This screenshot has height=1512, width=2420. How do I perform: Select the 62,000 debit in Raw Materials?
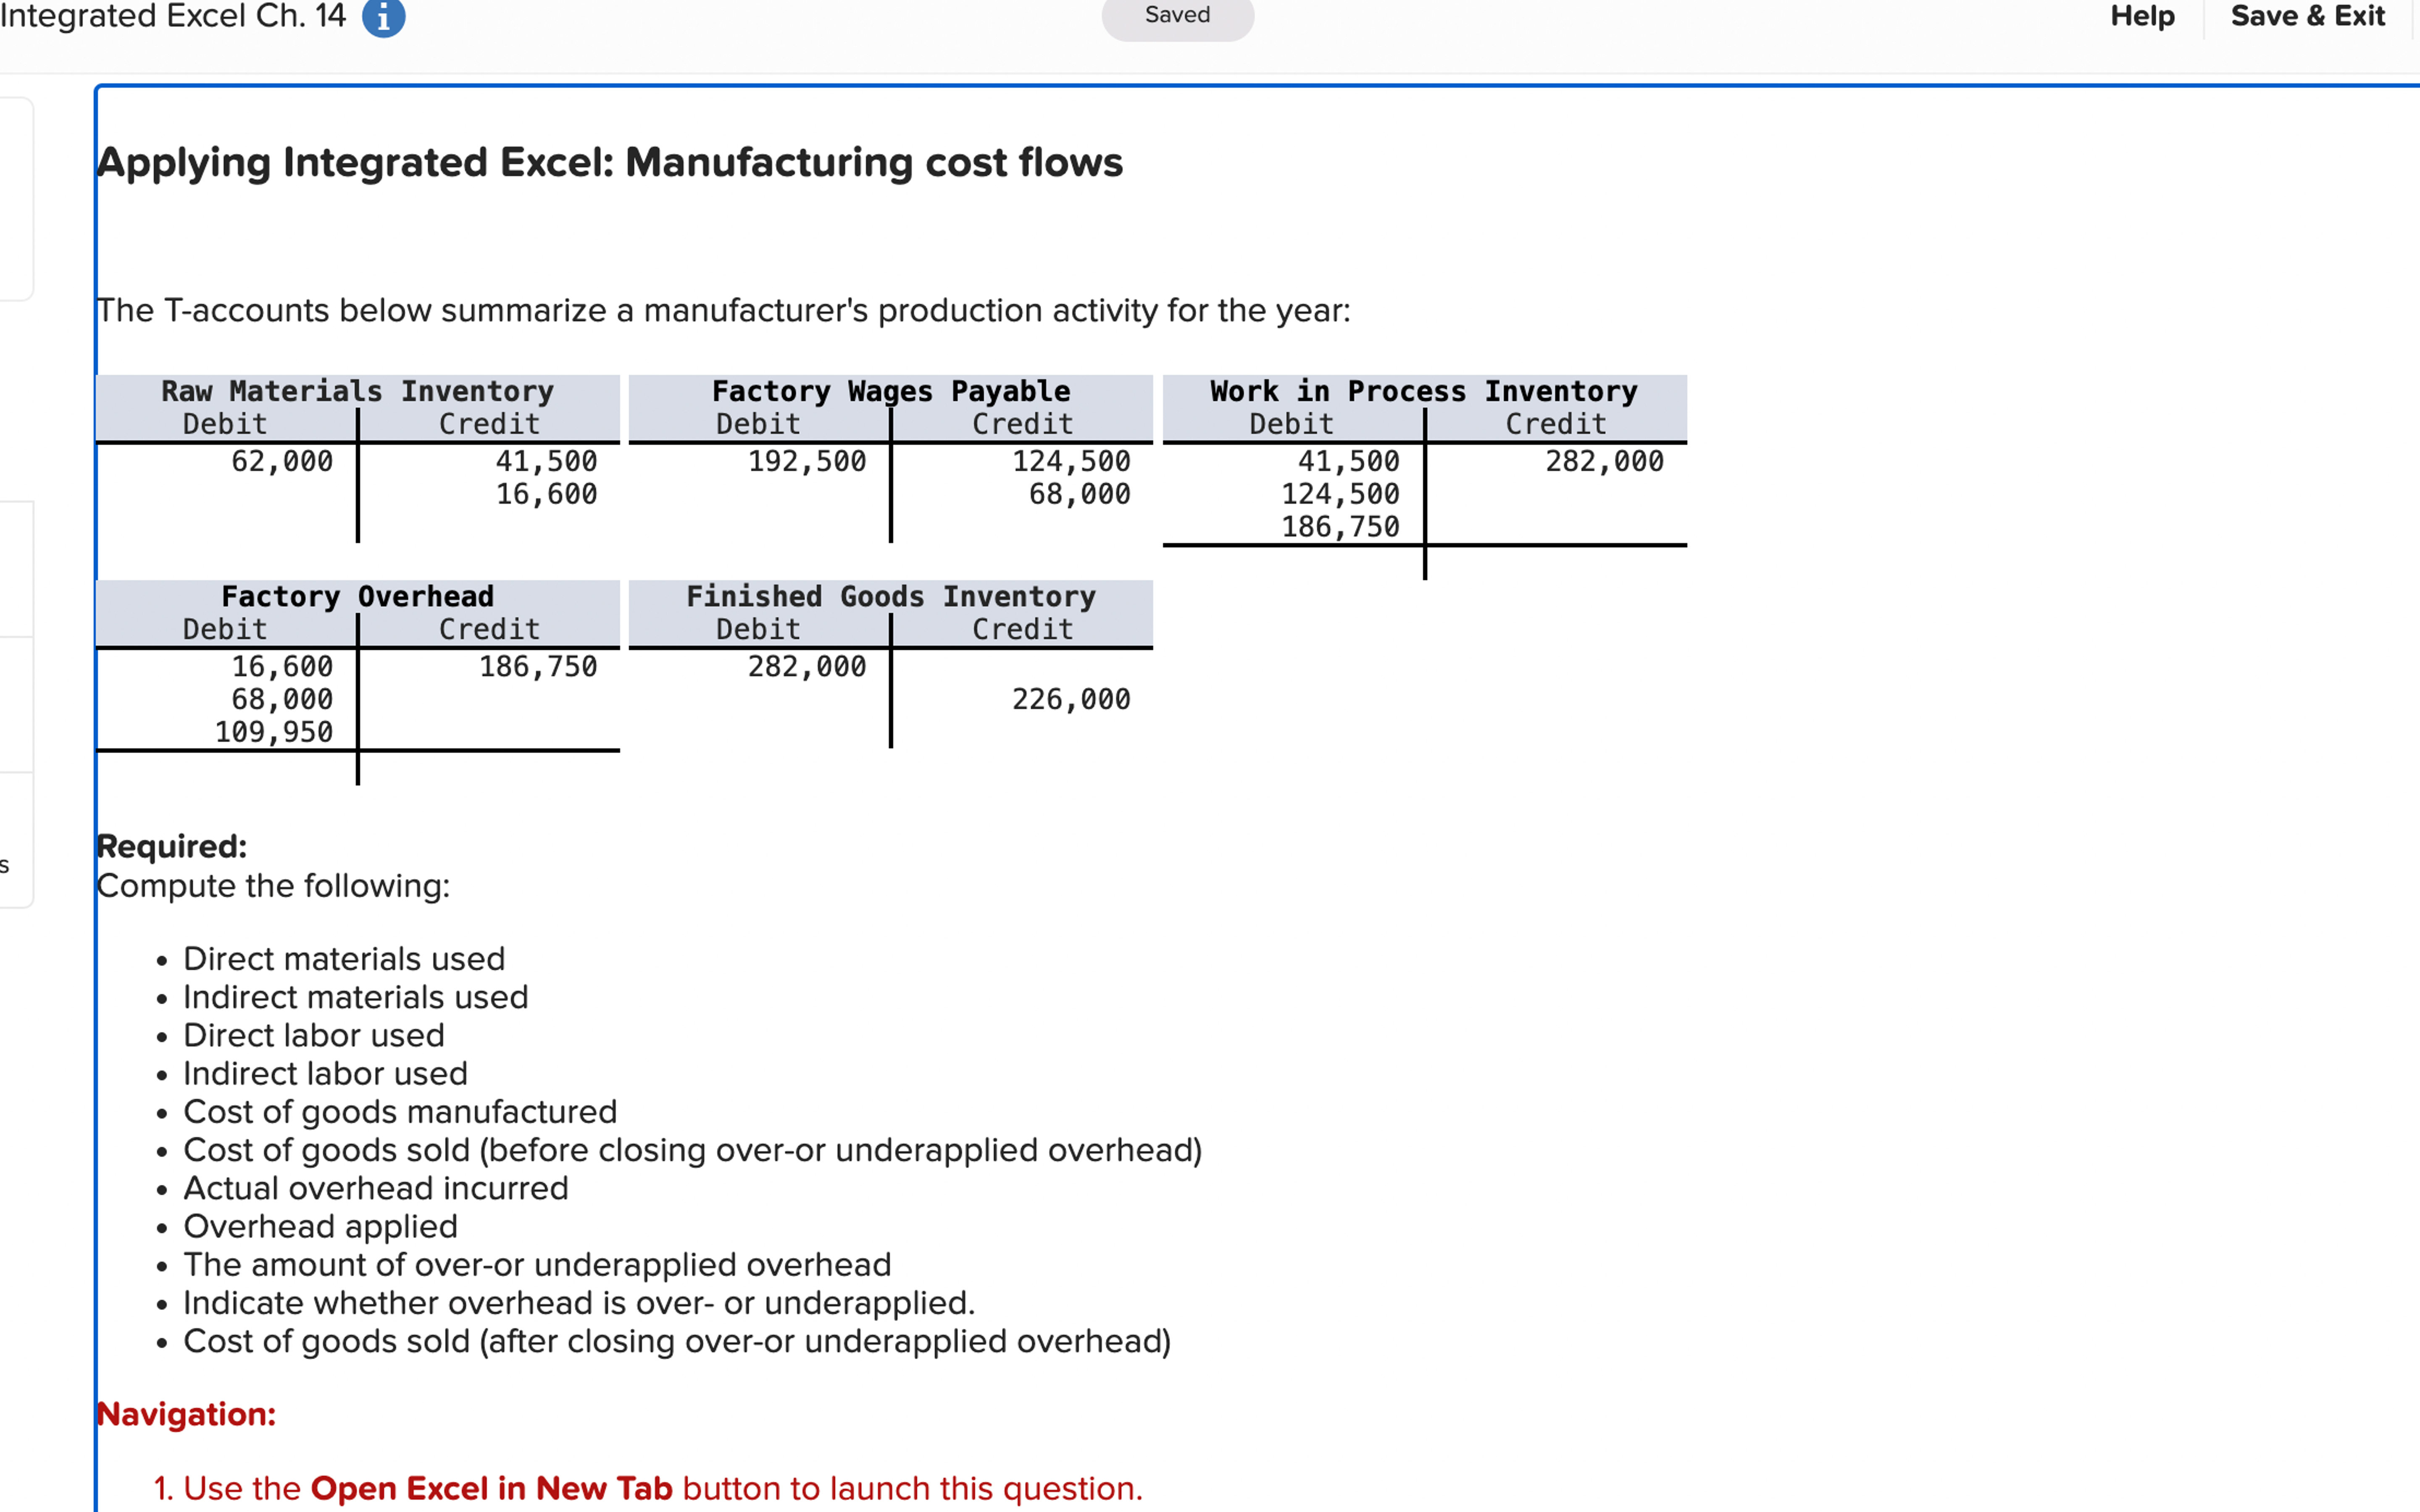[282, 461]
